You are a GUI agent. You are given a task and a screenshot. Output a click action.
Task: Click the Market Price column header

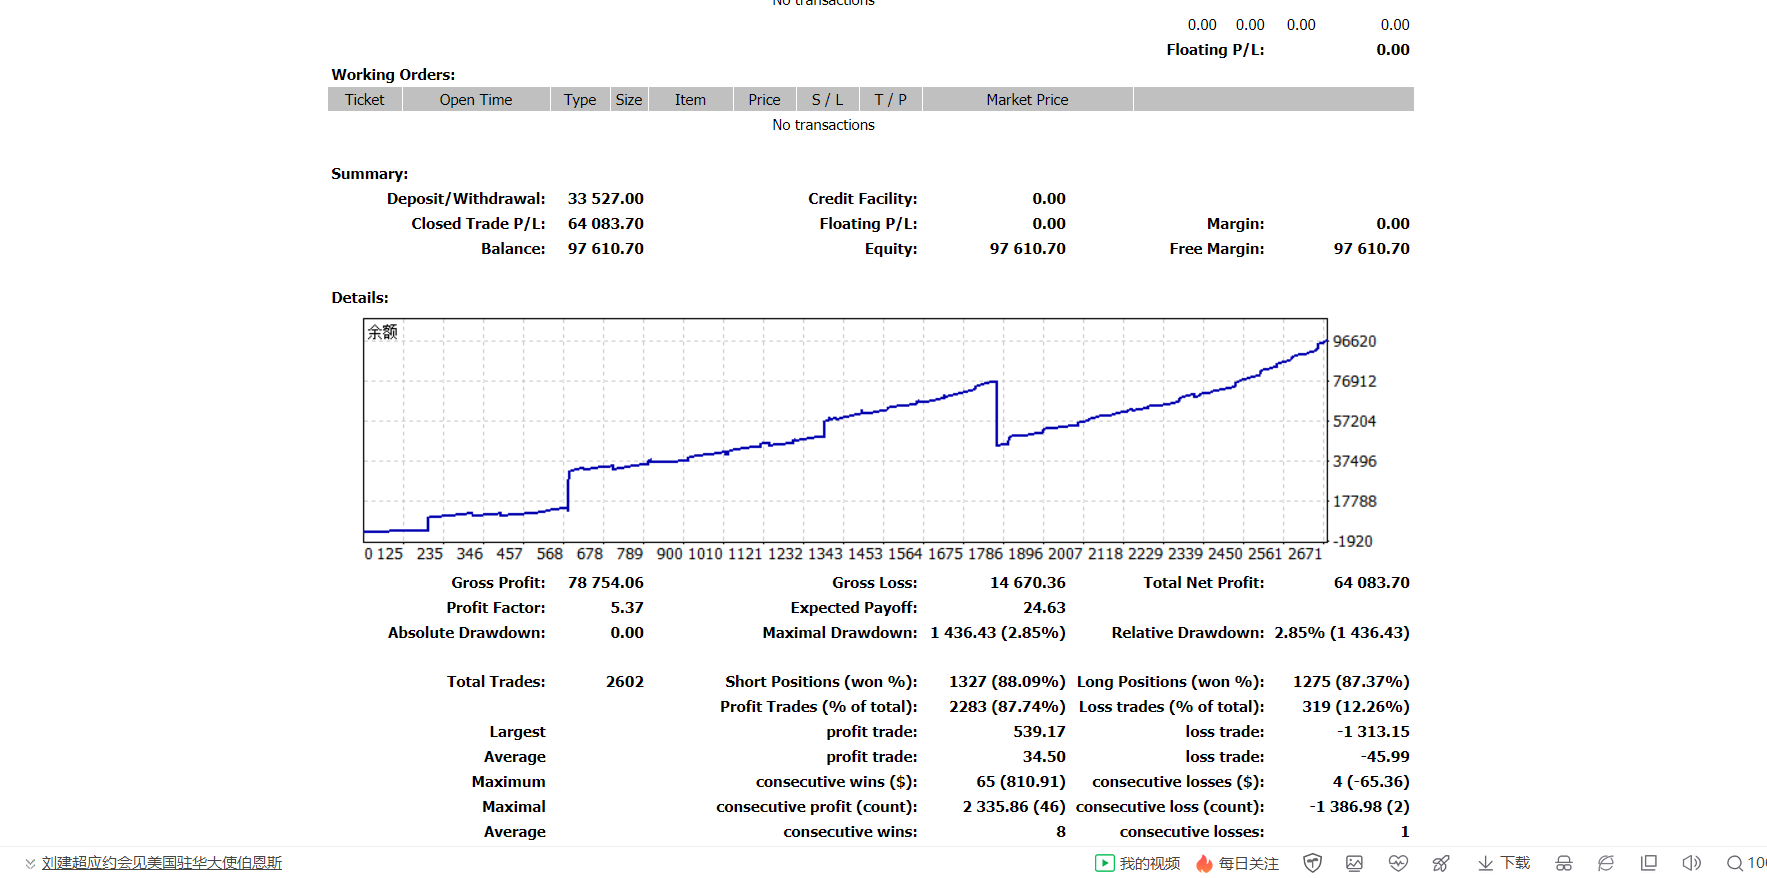(1028, 99)
